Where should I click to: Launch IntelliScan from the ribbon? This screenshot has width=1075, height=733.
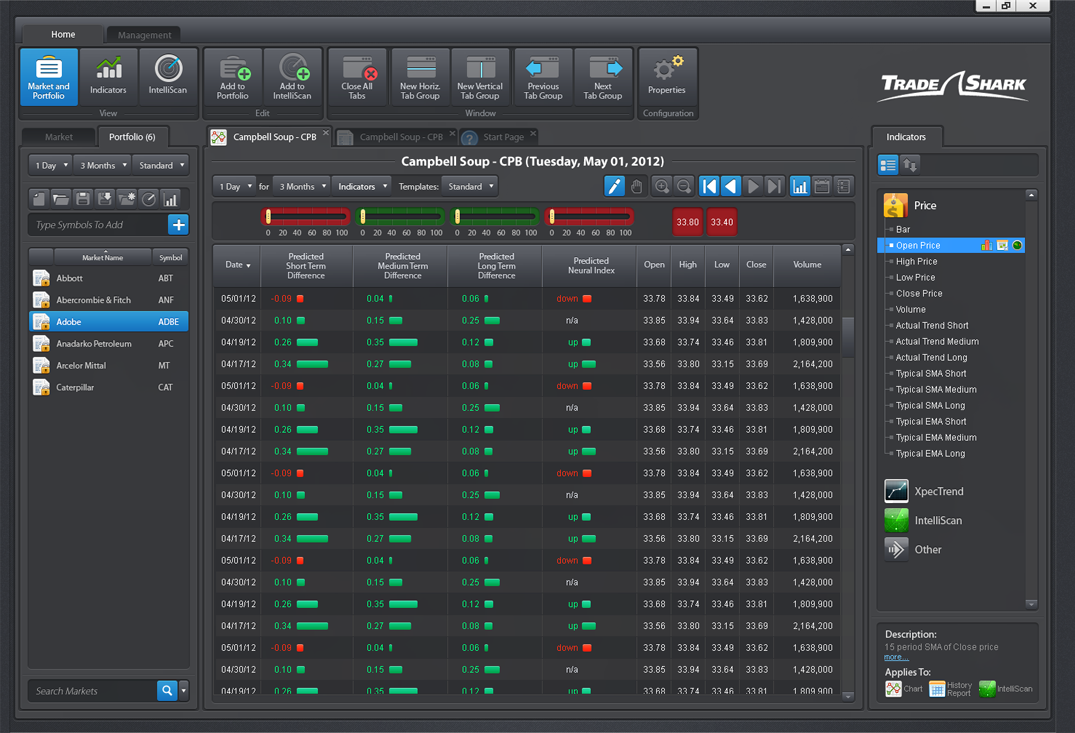(x=168, y=77)
